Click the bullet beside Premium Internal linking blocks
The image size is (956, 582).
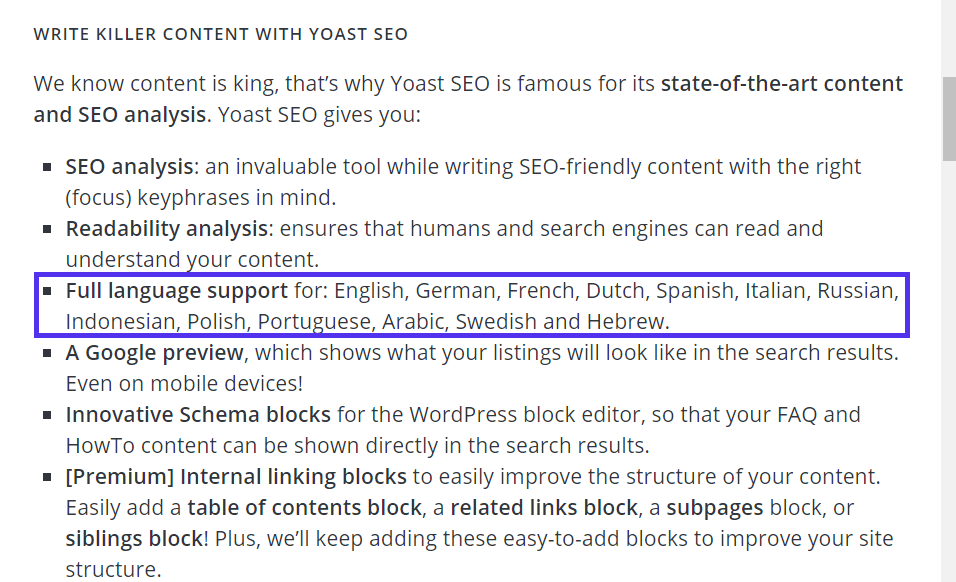pos(48,477)
